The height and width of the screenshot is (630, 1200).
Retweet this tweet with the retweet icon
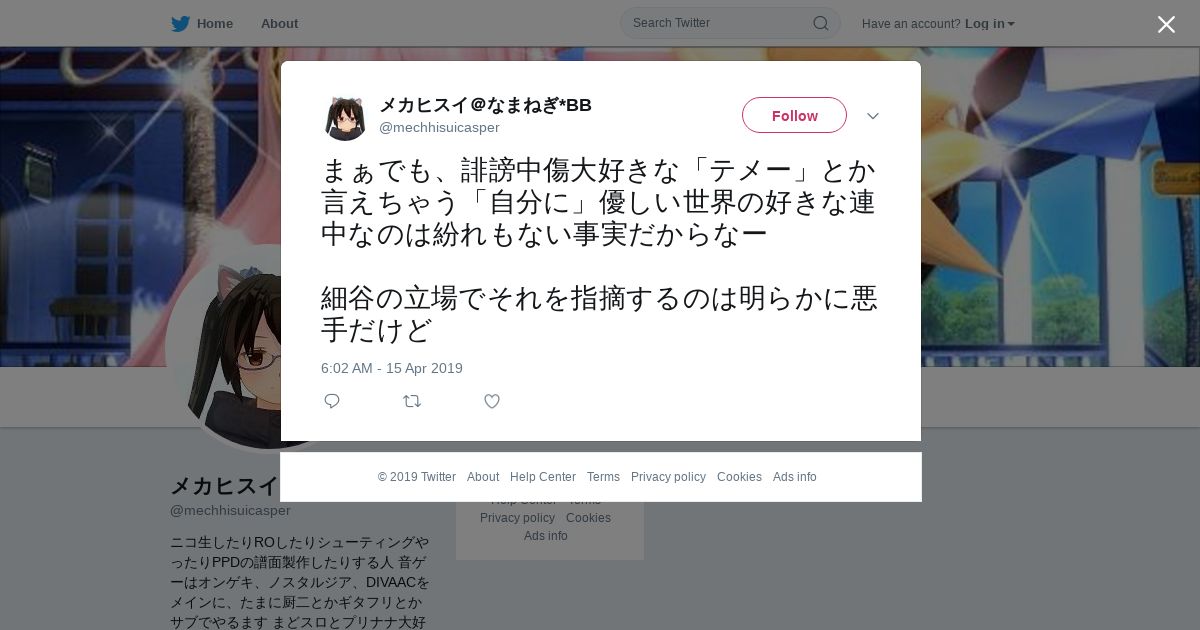412,401
